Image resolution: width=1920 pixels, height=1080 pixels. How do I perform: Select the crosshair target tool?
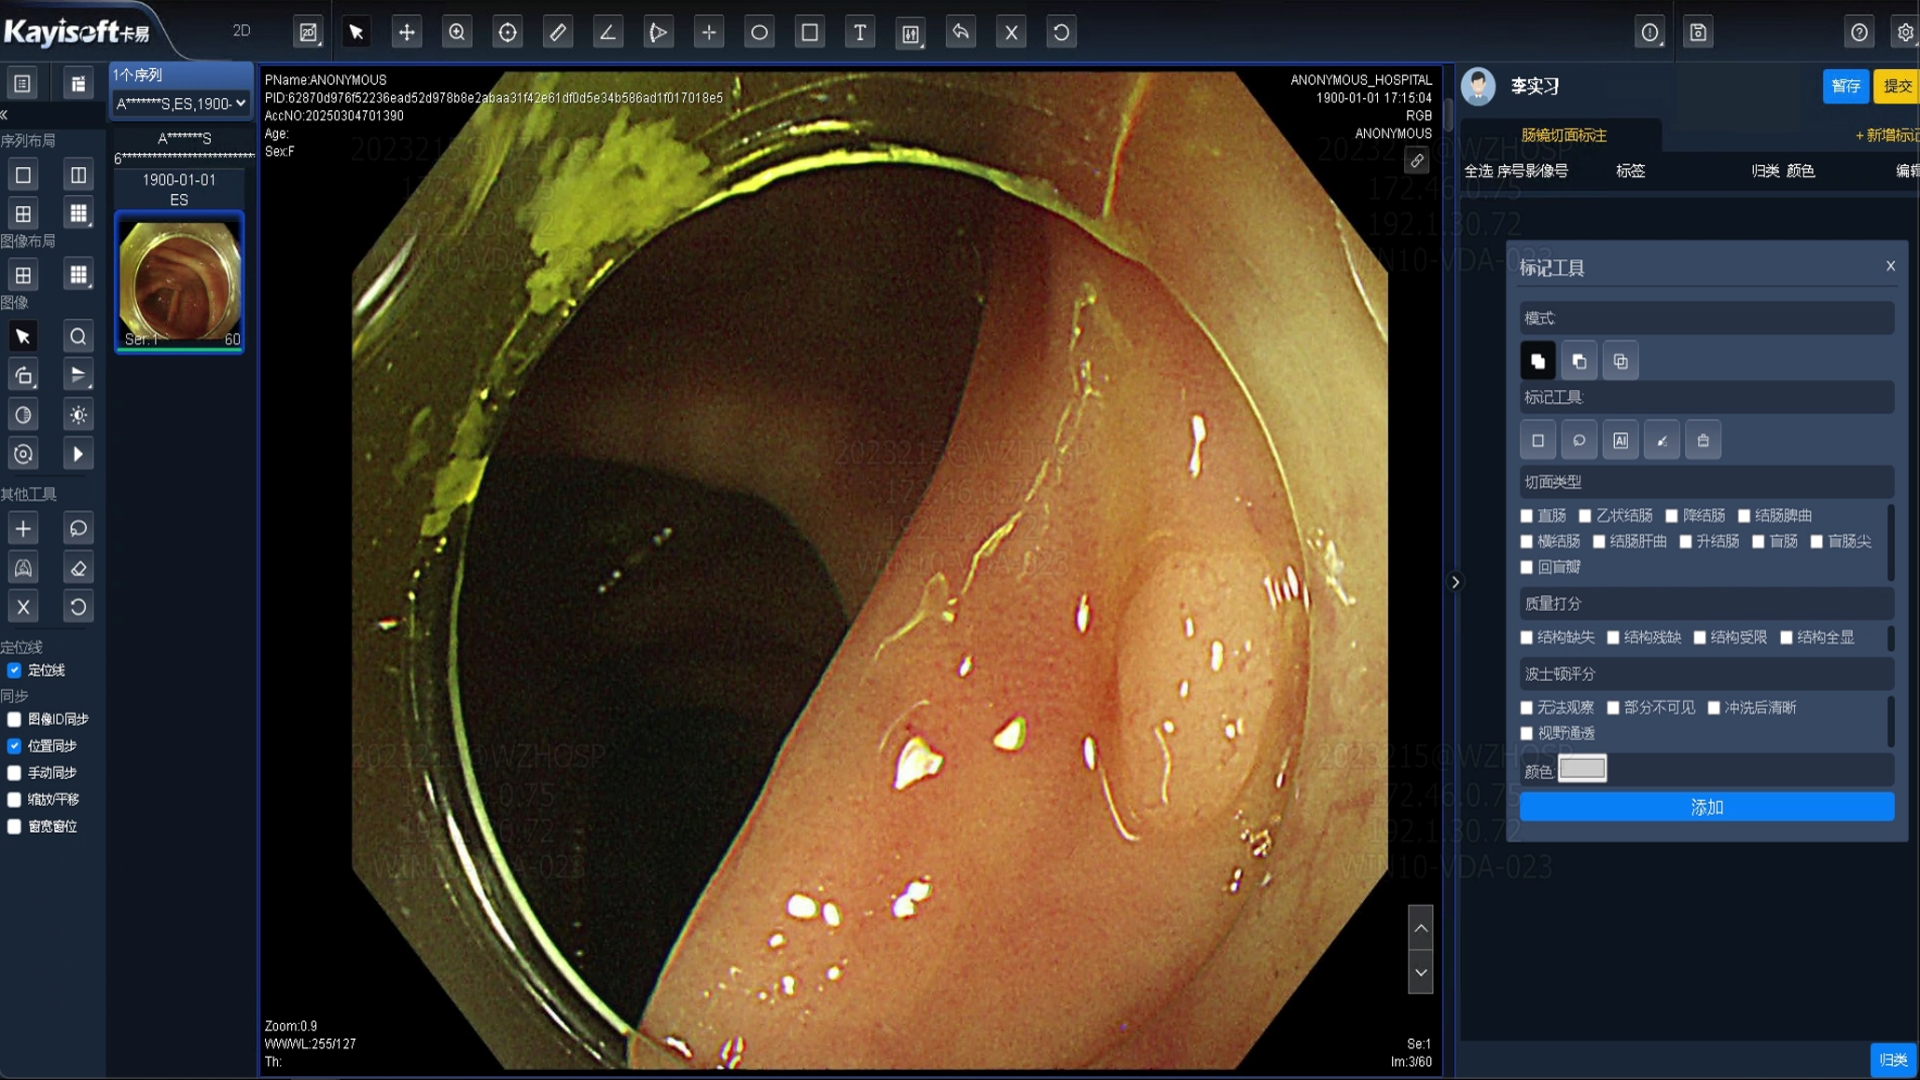(507, 32)
